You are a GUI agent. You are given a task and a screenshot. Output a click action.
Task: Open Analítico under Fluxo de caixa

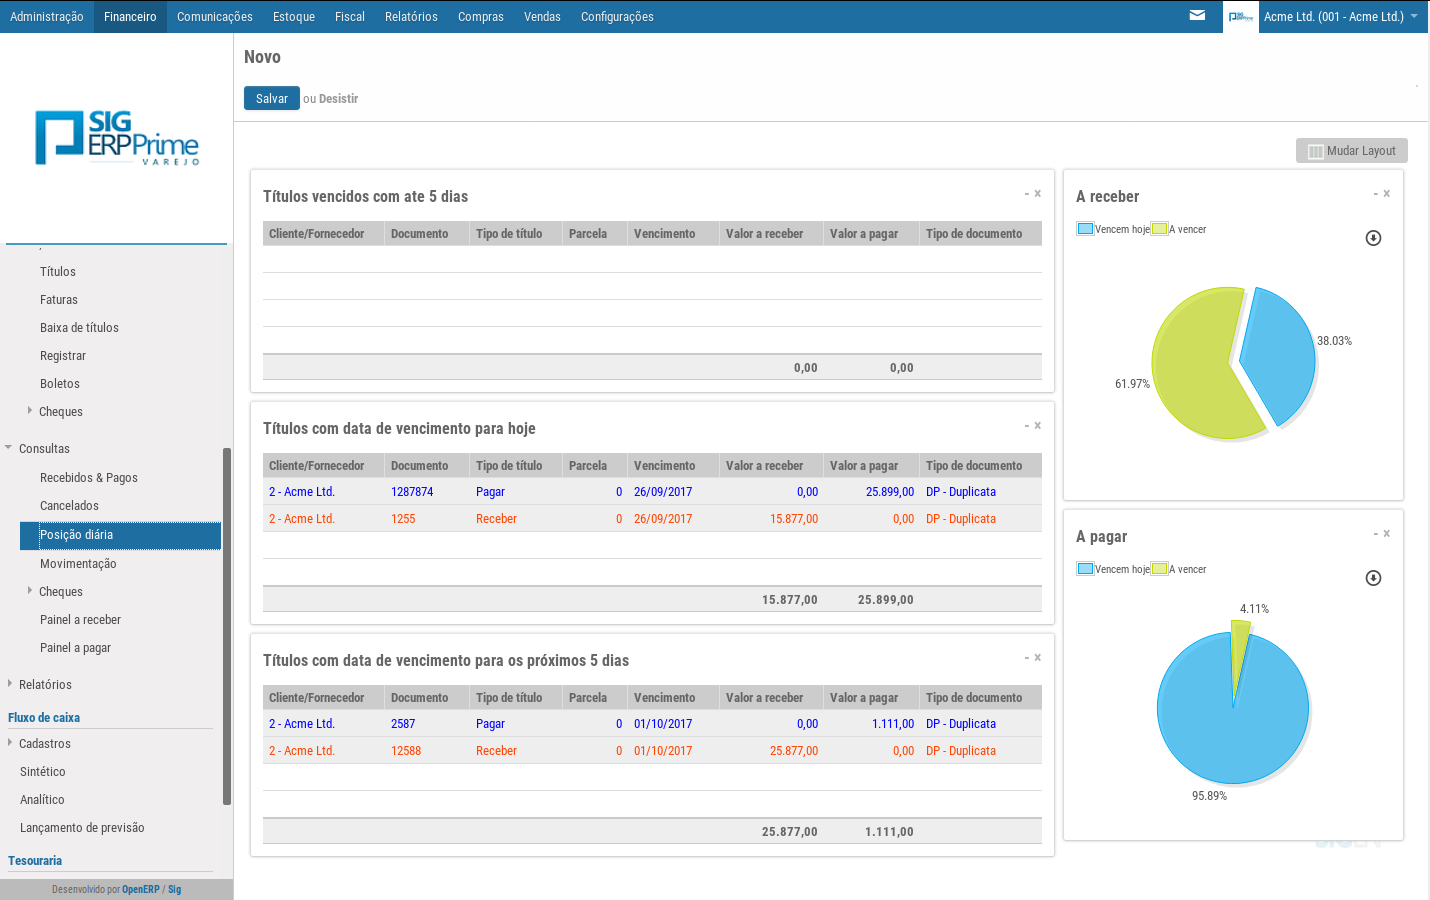coord(42,800)
